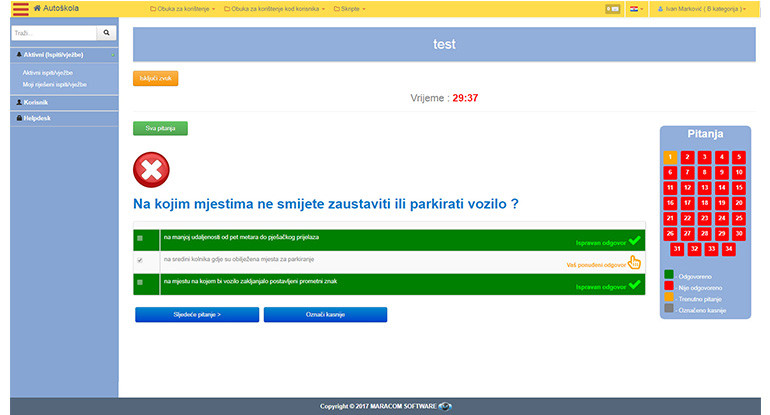Click the 'Sljedeće pitanje' button

[197, 314]
